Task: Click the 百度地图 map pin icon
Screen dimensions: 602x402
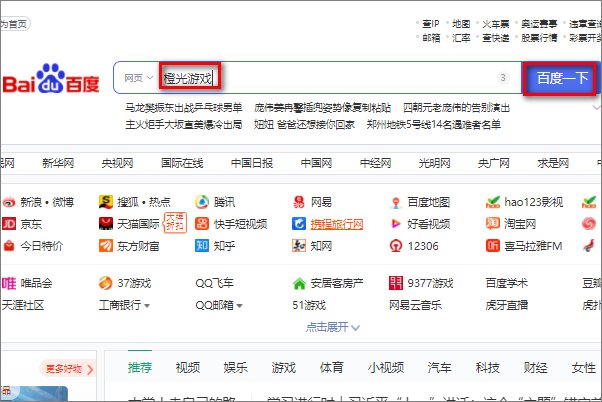Action: click(396, 202)
